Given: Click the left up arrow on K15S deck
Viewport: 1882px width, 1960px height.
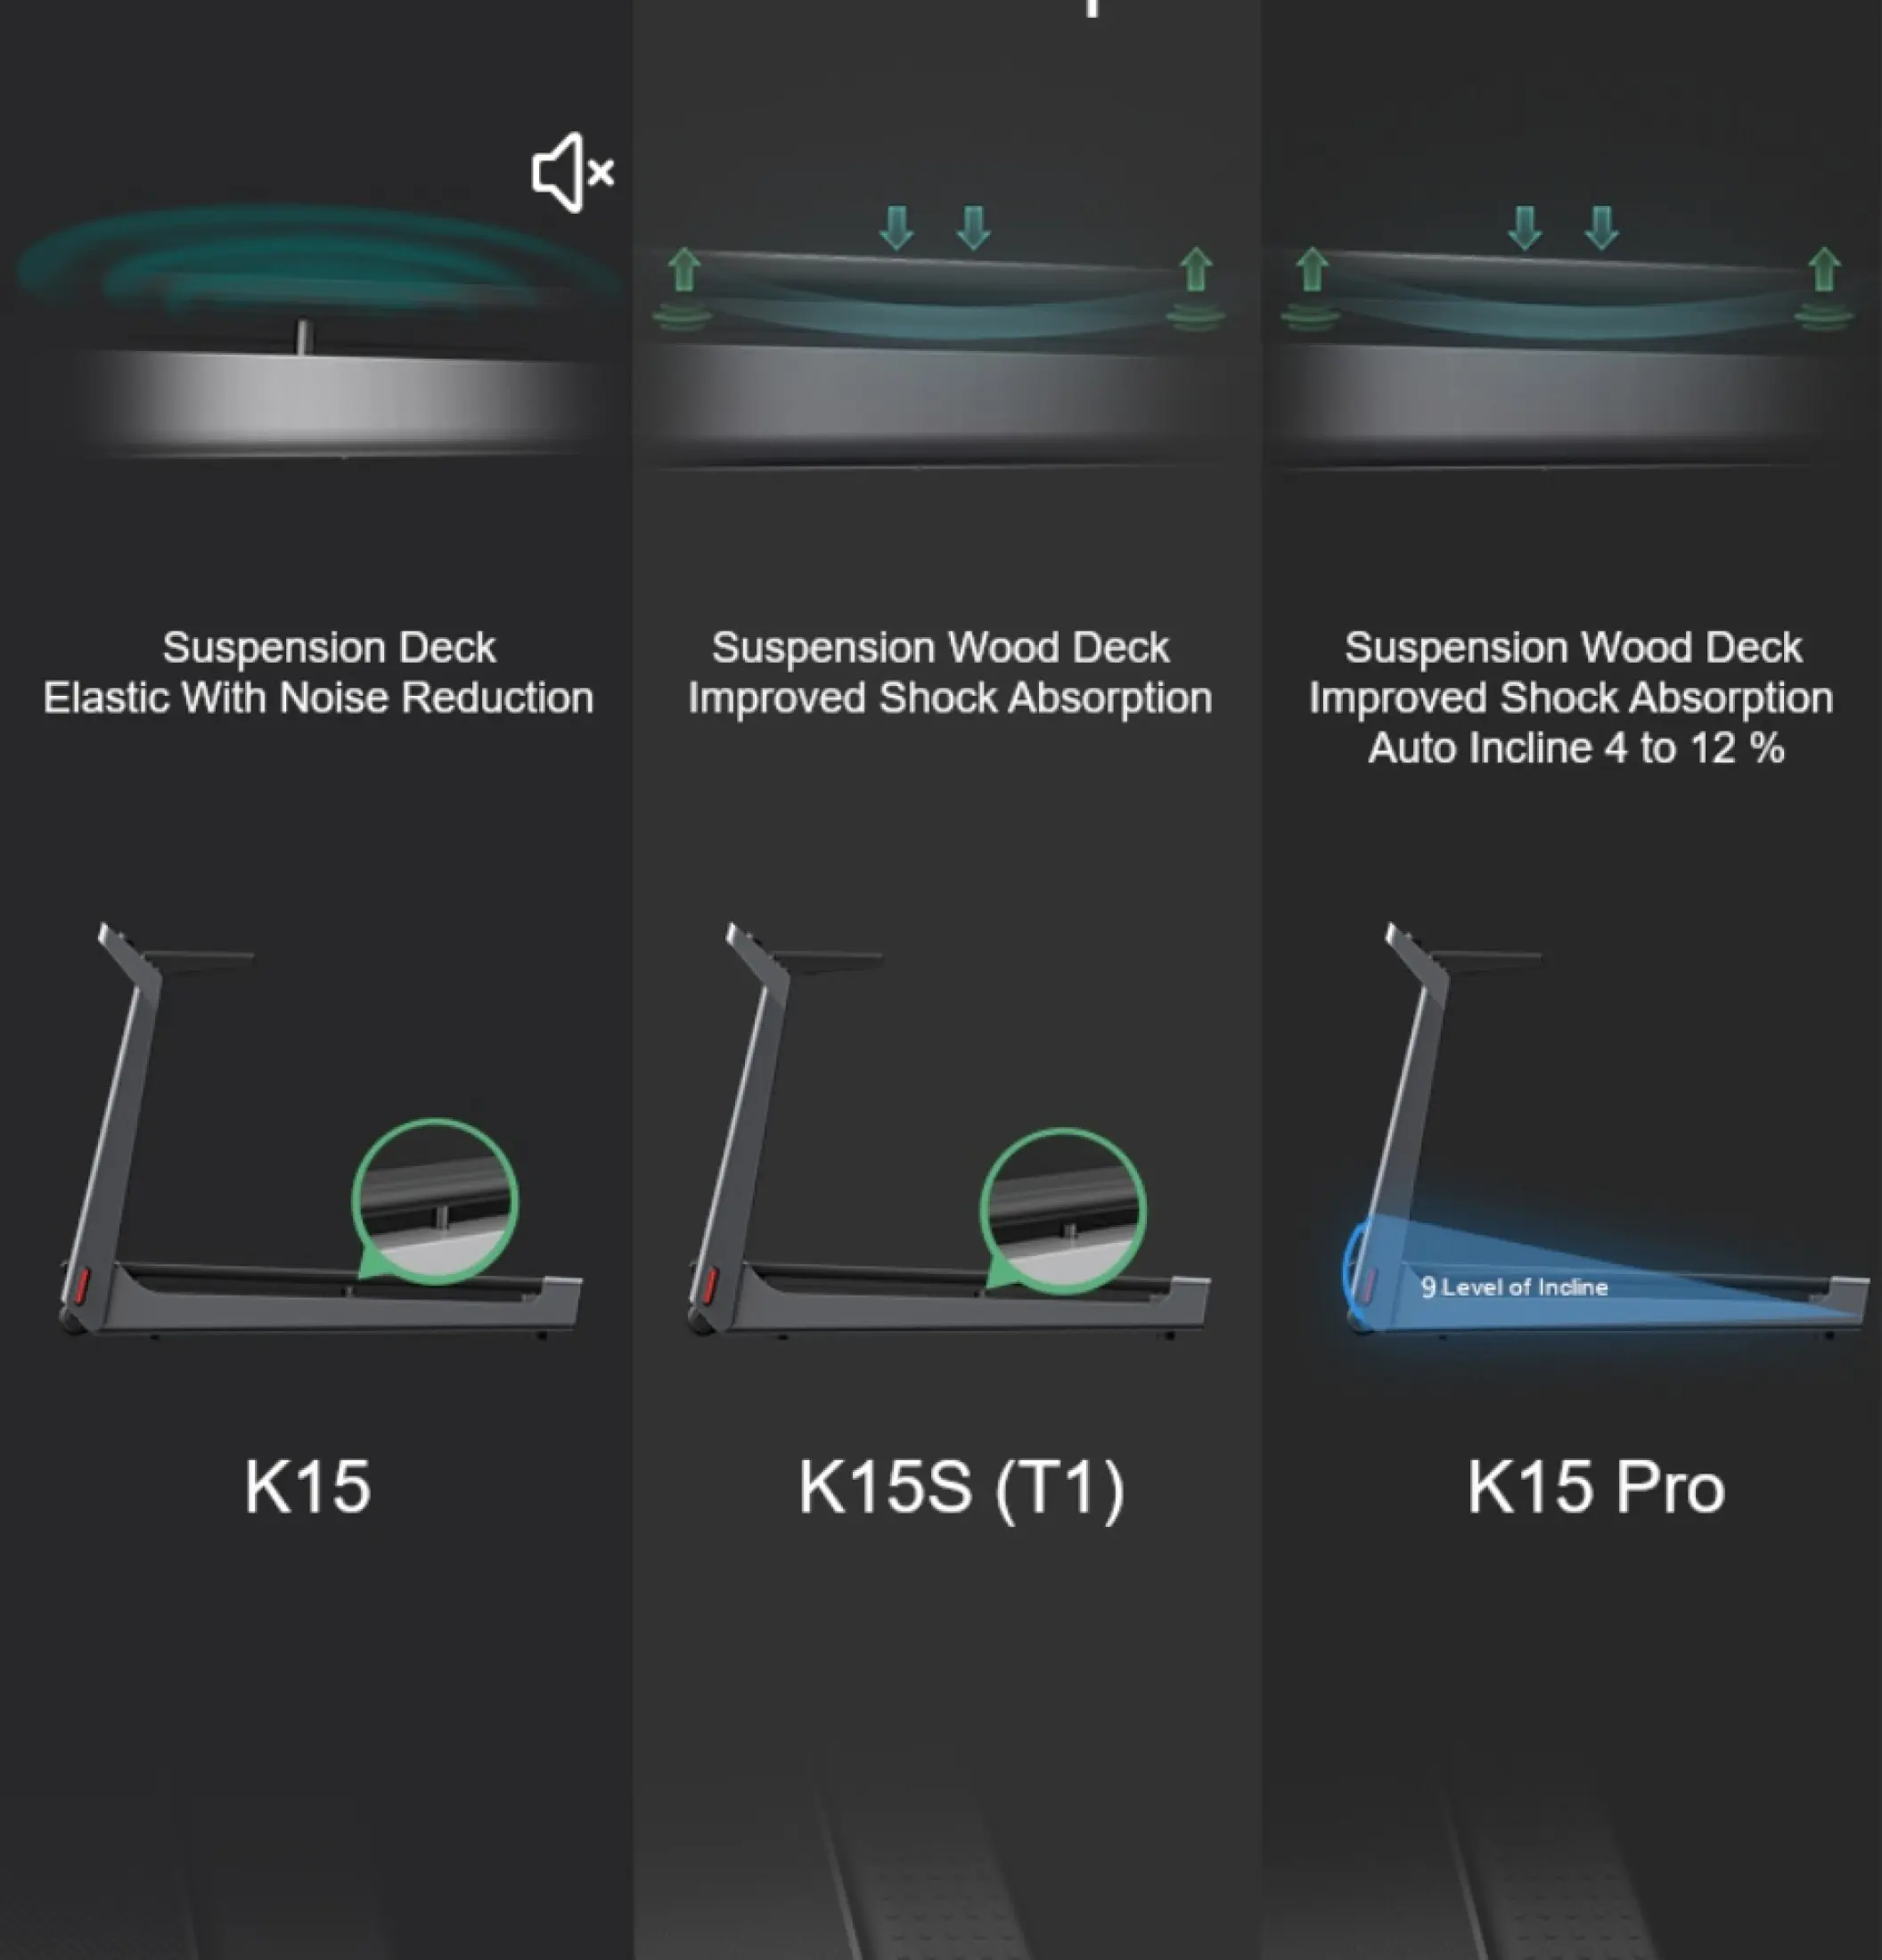Looking at the screenshot, I should coord(684,270).
